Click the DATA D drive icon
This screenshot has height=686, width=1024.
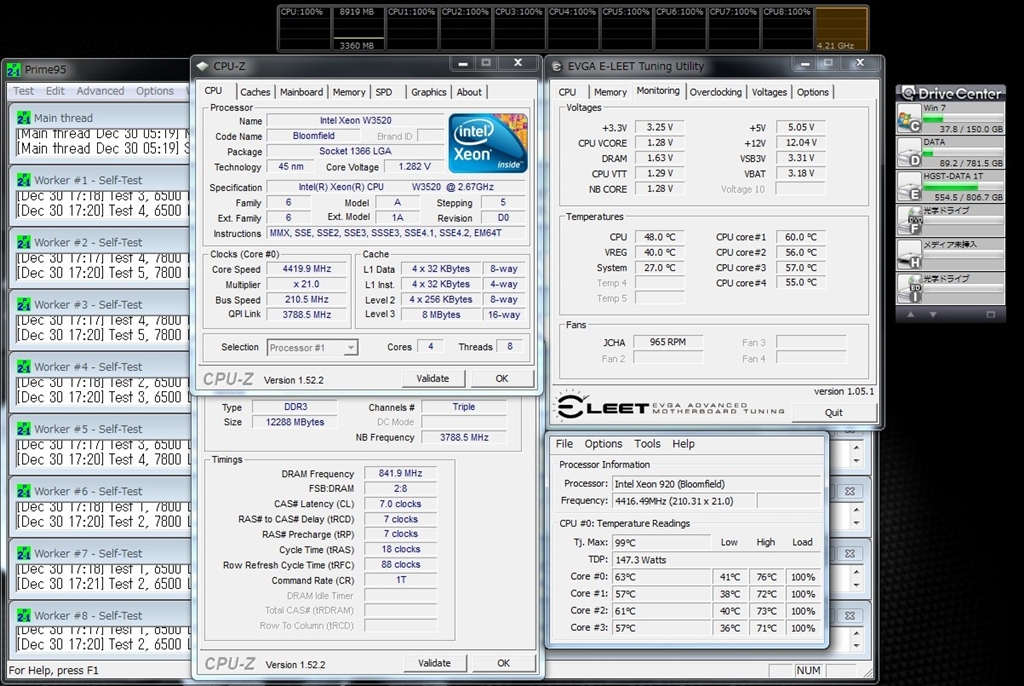coord(909,152)
